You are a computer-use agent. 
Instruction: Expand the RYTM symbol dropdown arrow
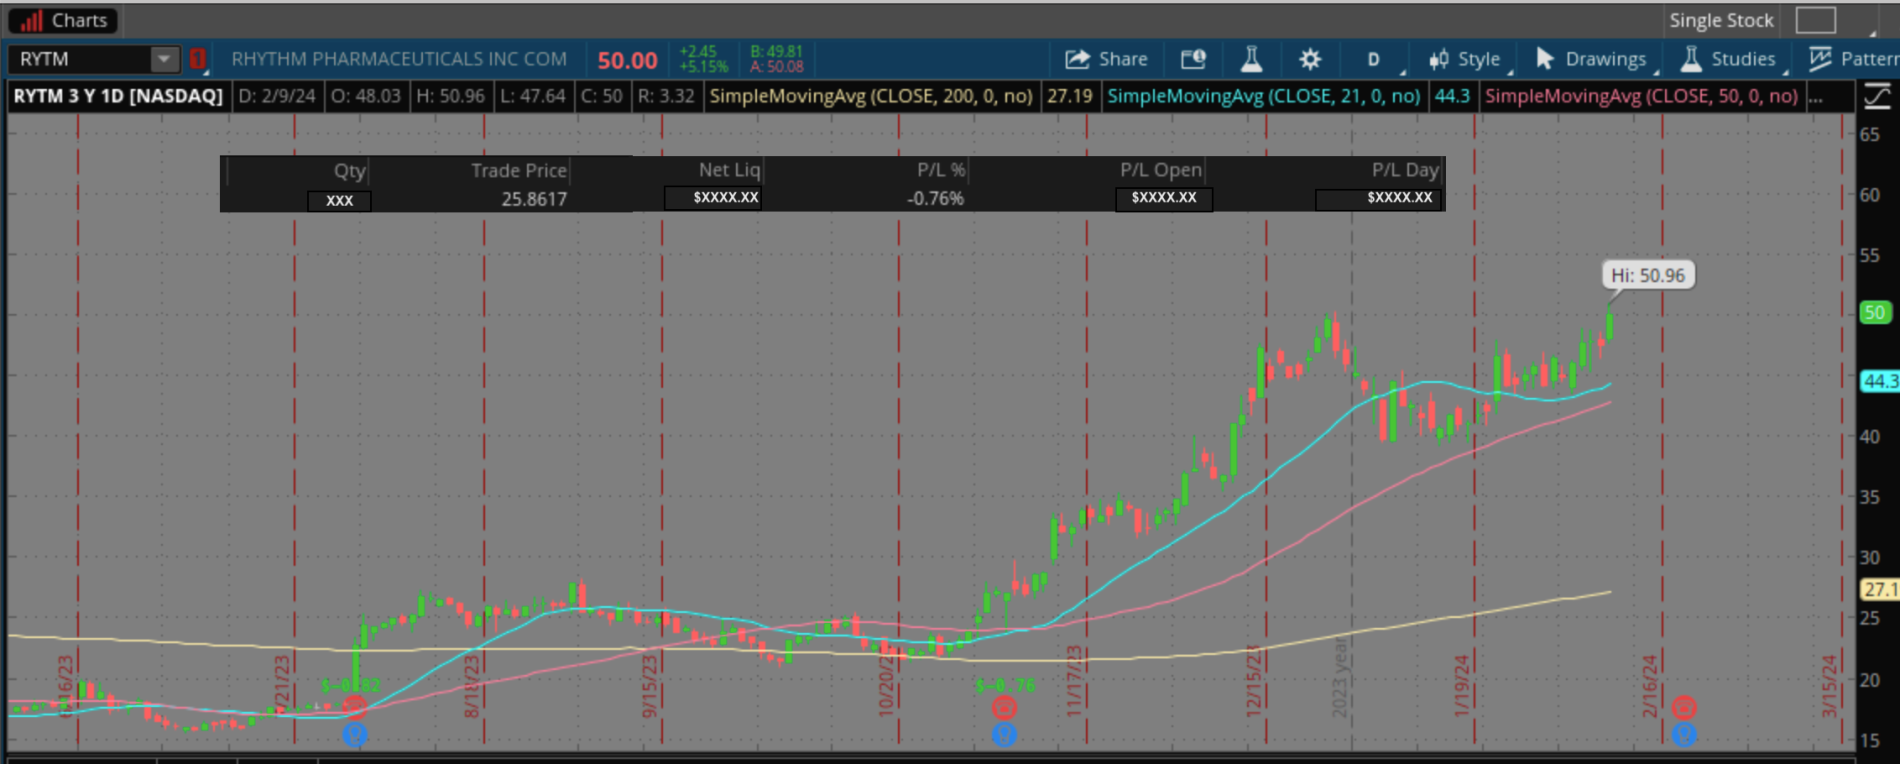[x=163, y=59]
